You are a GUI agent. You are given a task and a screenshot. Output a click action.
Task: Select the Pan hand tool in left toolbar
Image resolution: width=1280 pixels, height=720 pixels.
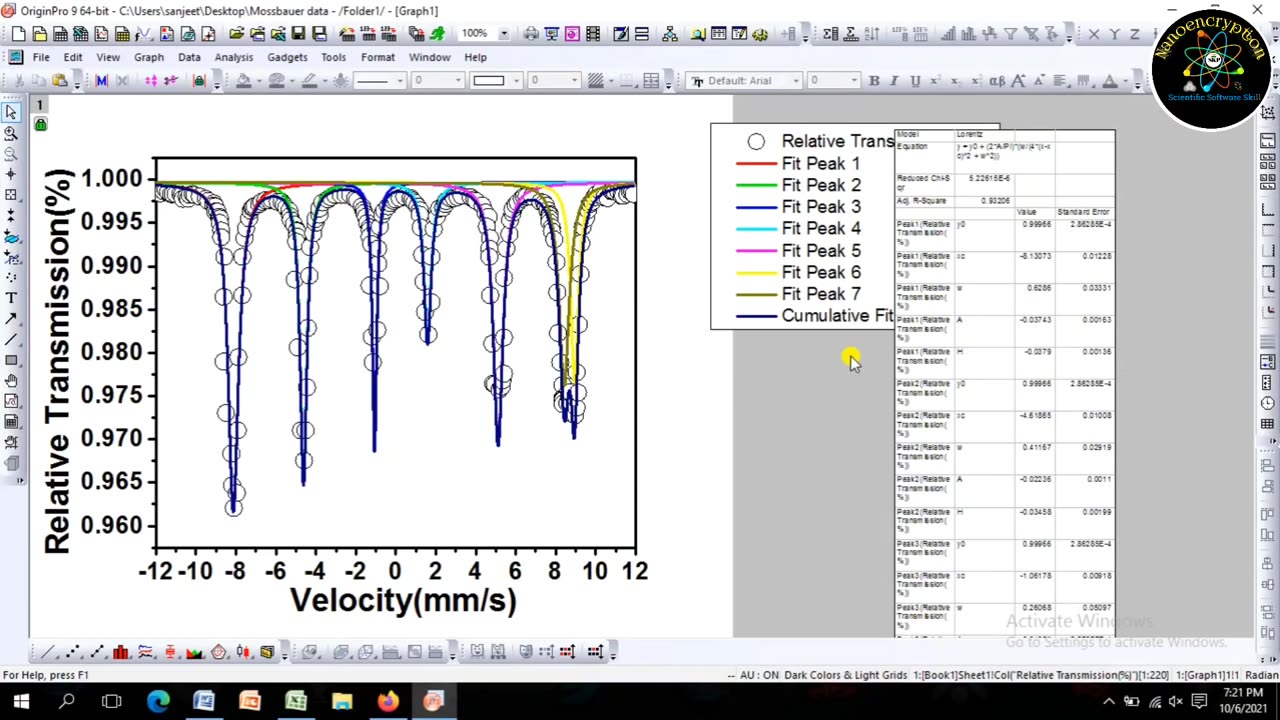pyautogui.click(x=11, y=380)
